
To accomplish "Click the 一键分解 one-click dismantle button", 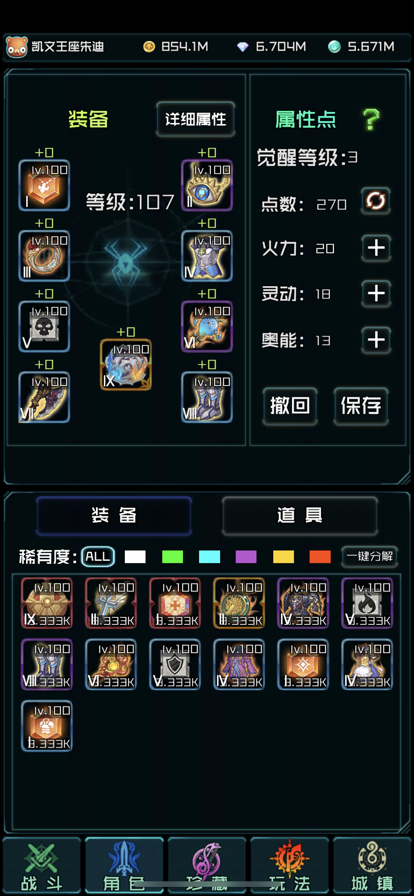I will click(x=369, y=557).
